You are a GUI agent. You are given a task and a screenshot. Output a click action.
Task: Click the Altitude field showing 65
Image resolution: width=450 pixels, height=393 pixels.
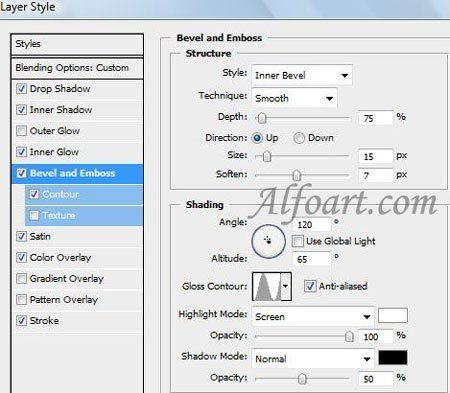(x=312, y=259)
